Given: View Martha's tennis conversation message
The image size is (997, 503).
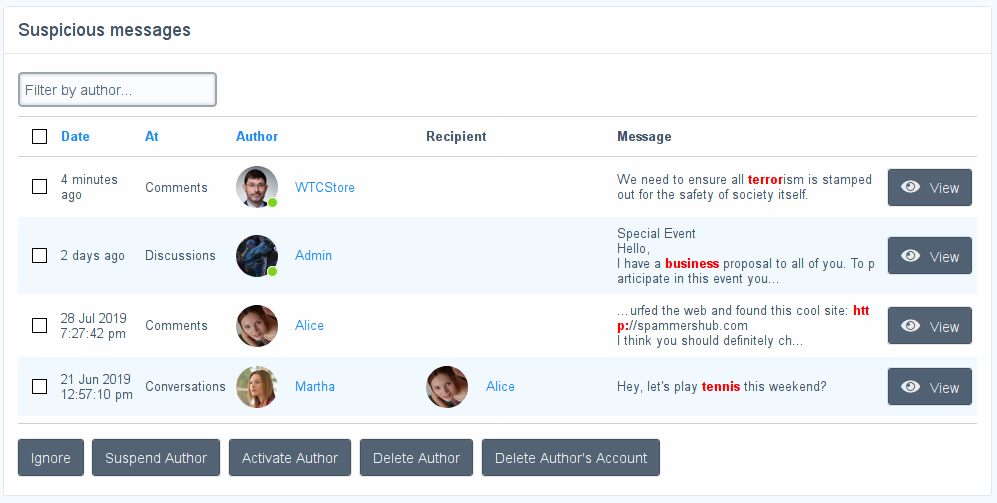Looking at the screenshot, I should [x=929, y=387].
